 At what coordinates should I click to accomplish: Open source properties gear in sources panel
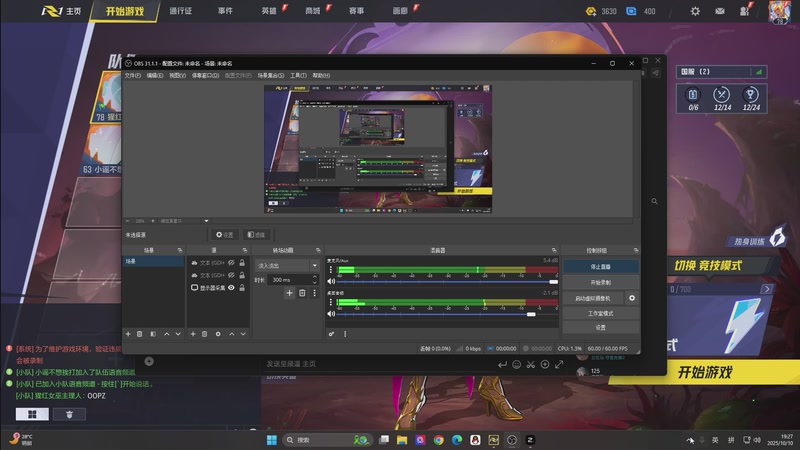pyautogui.click(x=217, y=333)
